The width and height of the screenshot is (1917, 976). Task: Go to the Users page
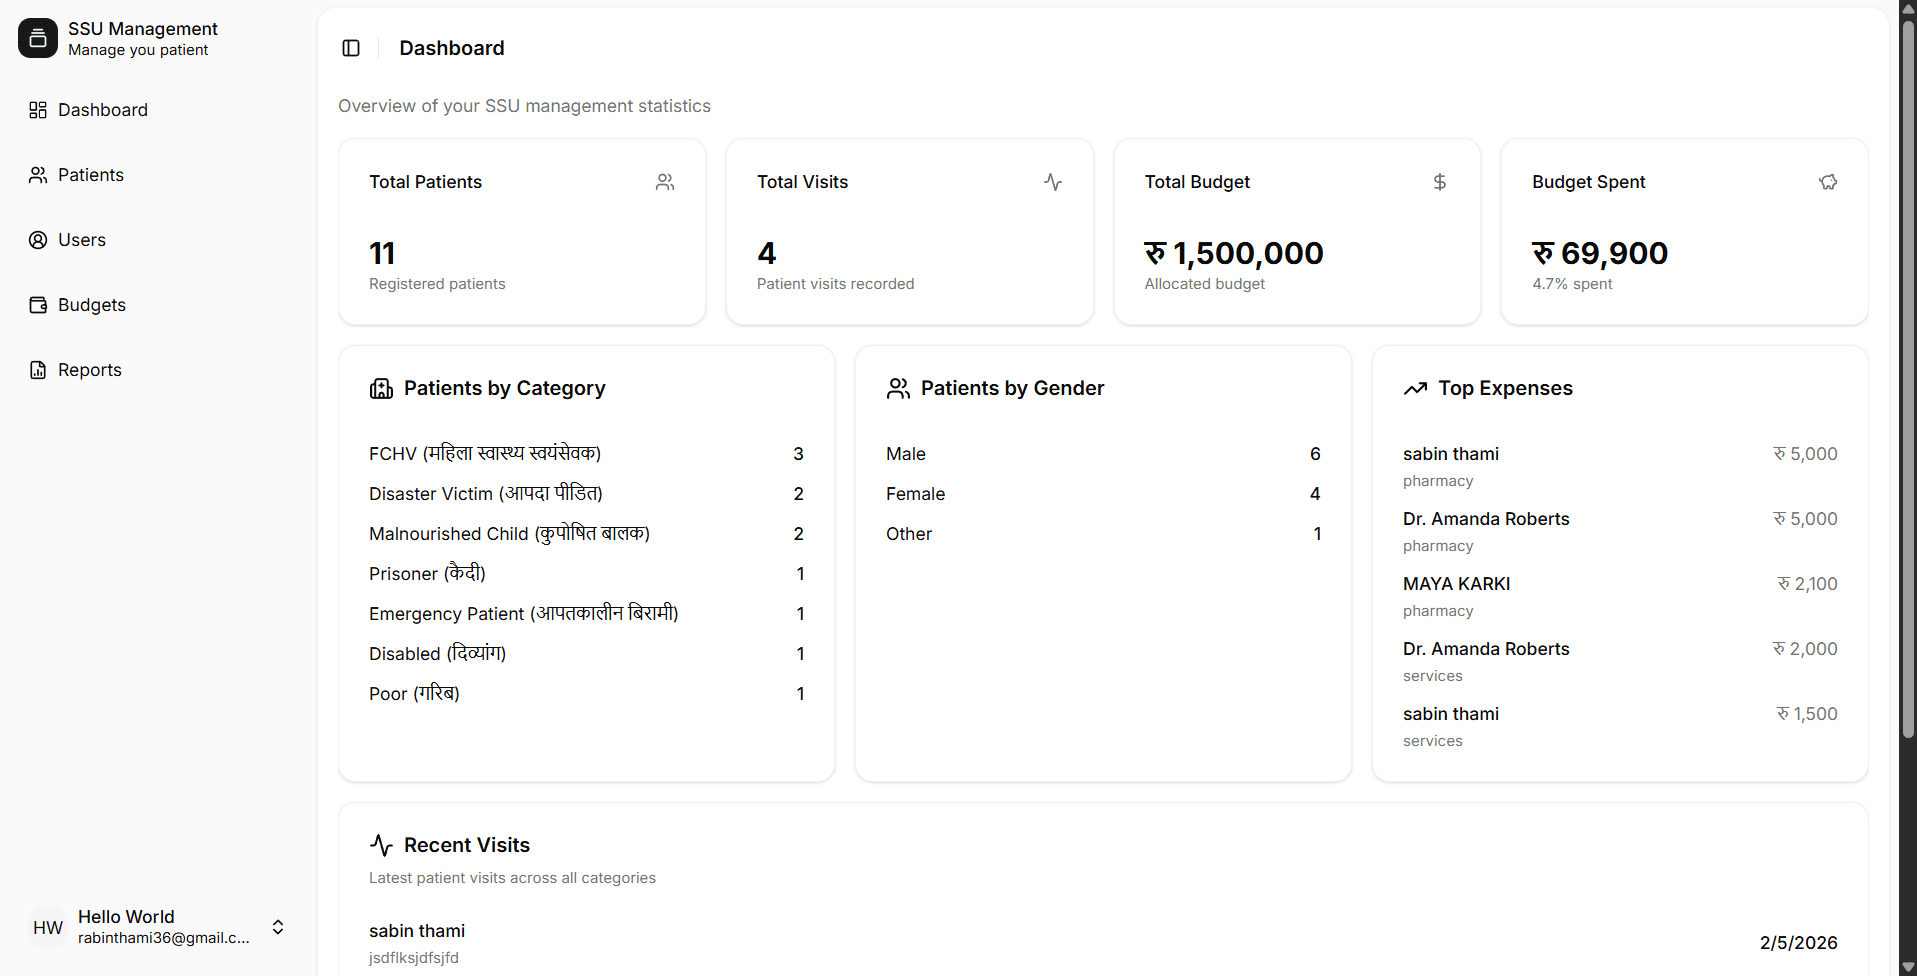pyautogui.click(x=81, y=239)
